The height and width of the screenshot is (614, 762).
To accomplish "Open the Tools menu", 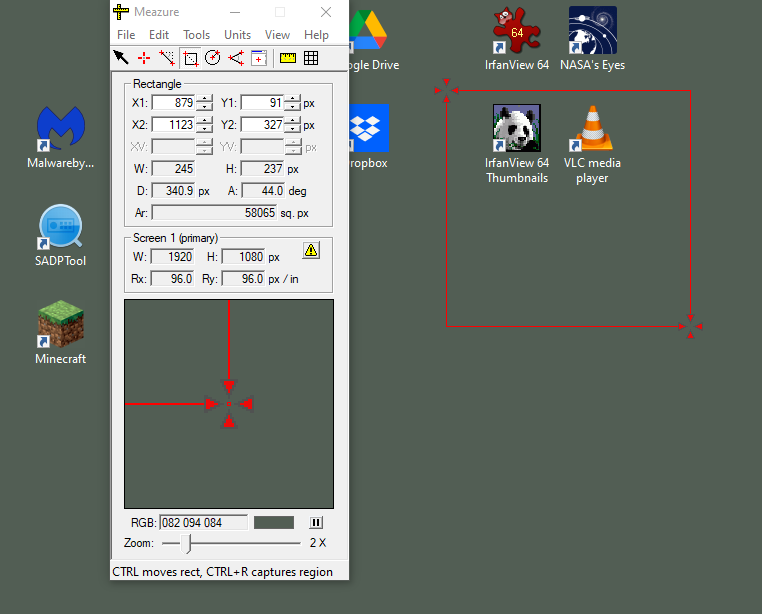I will (196, 35).
